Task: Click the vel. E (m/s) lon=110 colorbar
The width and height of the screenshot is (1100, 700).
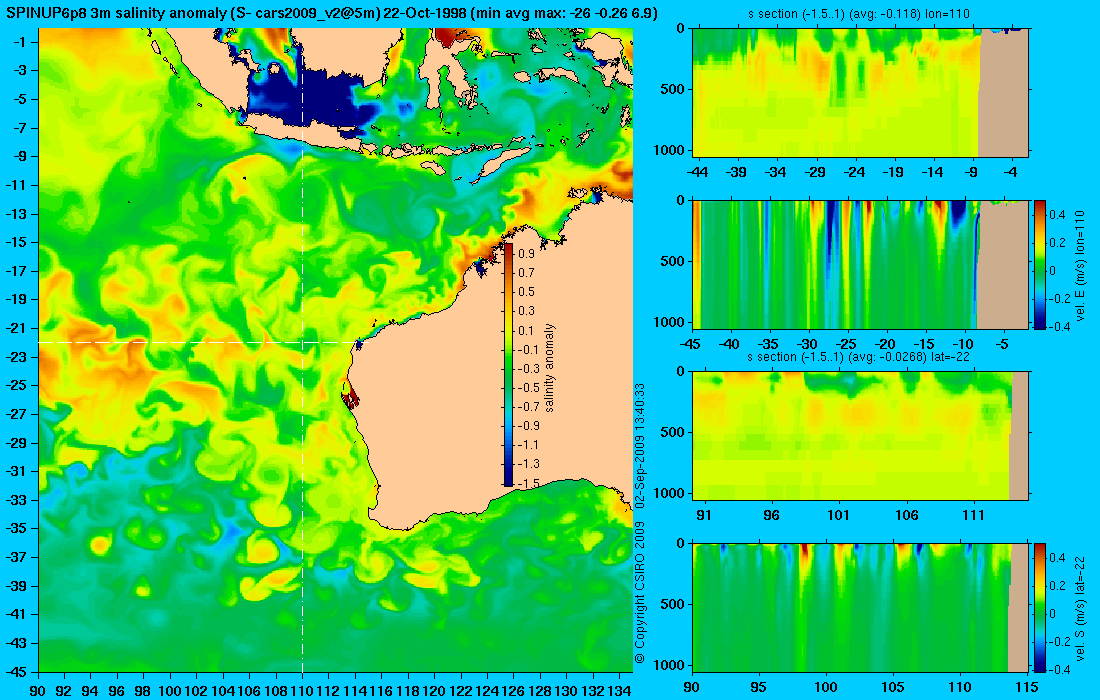Action: click(1039, 264)
